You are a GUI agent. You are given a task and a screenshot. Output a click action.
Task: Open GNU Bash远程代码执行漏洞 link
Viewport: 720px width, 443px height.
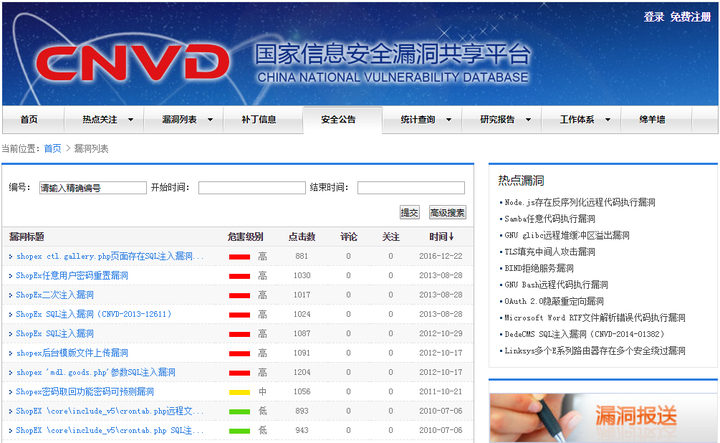coord(556,285)
